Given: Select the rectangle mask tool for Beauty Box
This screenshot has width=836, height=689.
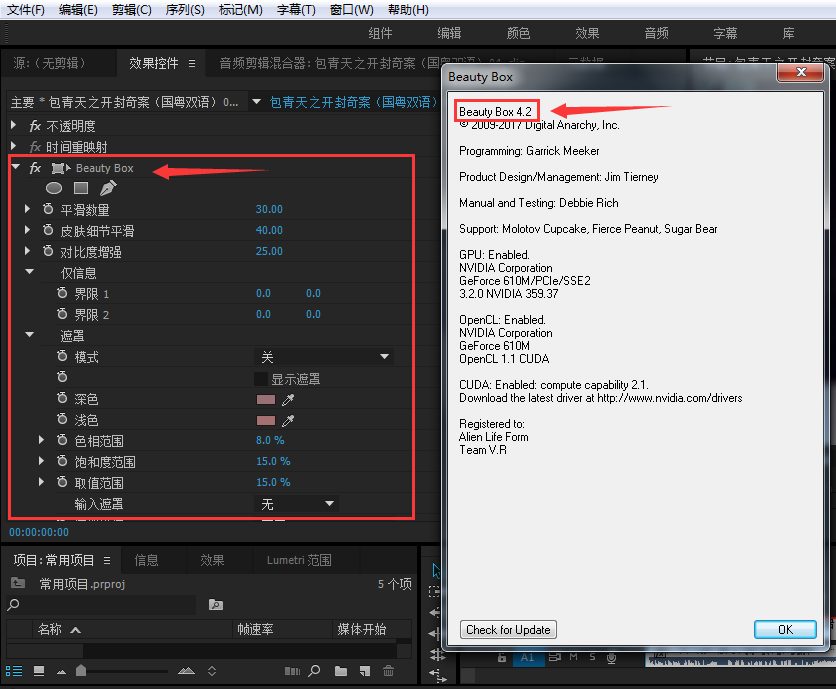Looking at the screenshot, I should coord(82,188).
